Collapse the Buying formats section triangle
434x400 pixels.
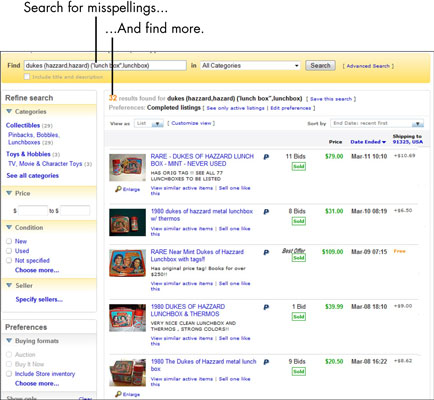9,341
